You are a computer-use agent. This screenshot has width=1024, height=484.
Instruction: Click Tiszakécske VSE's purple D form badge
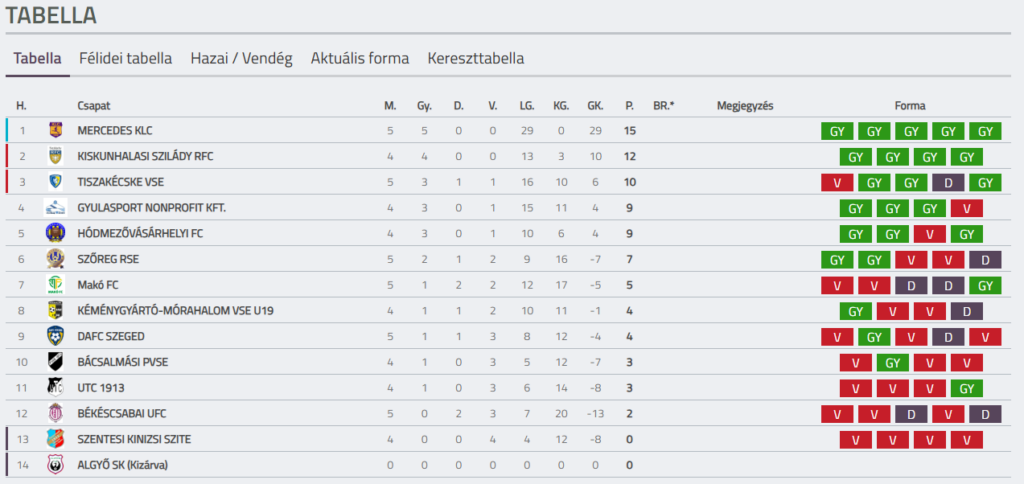click(948, 182)
